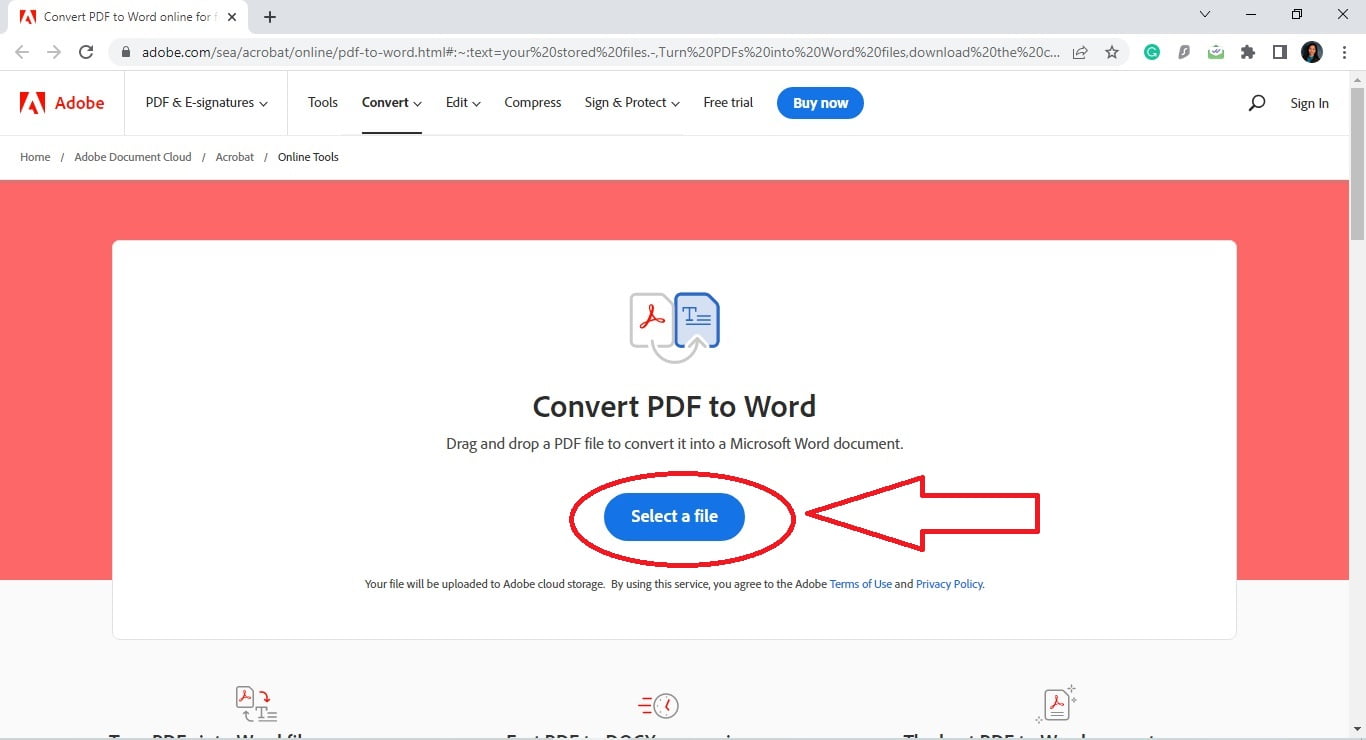1366x740 pixels.
Task: Open the tab search chevron
Action: (x=1205, y=14)
